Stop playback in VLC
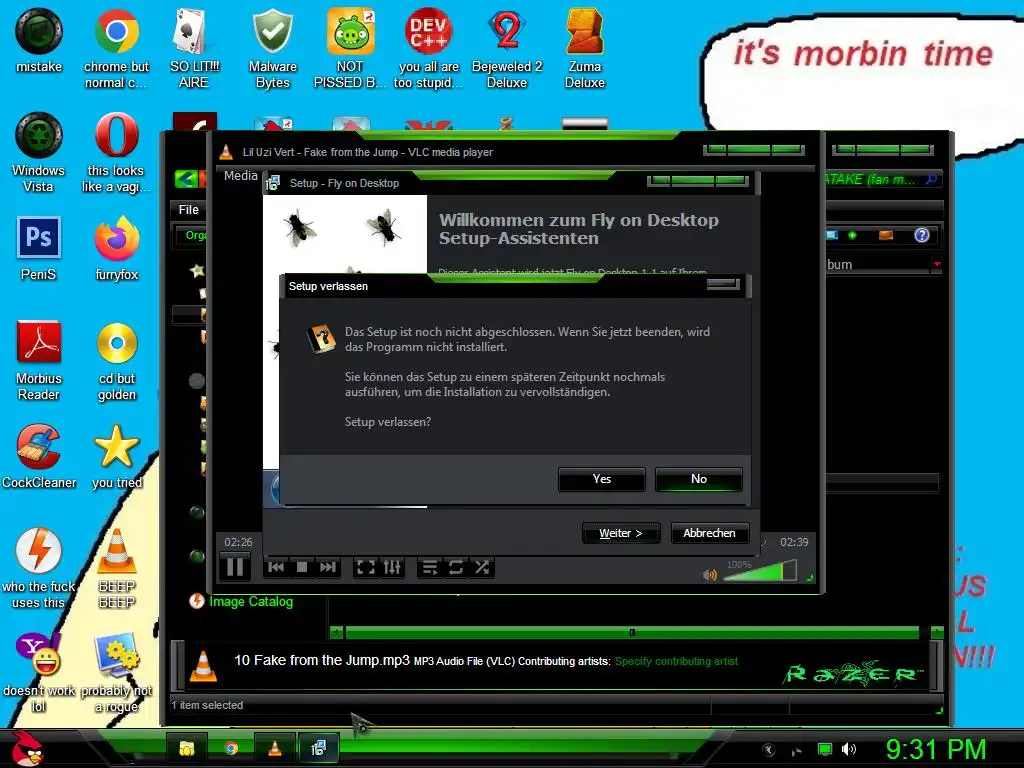Screen dimensions: 1024x768 pos(302,567)
